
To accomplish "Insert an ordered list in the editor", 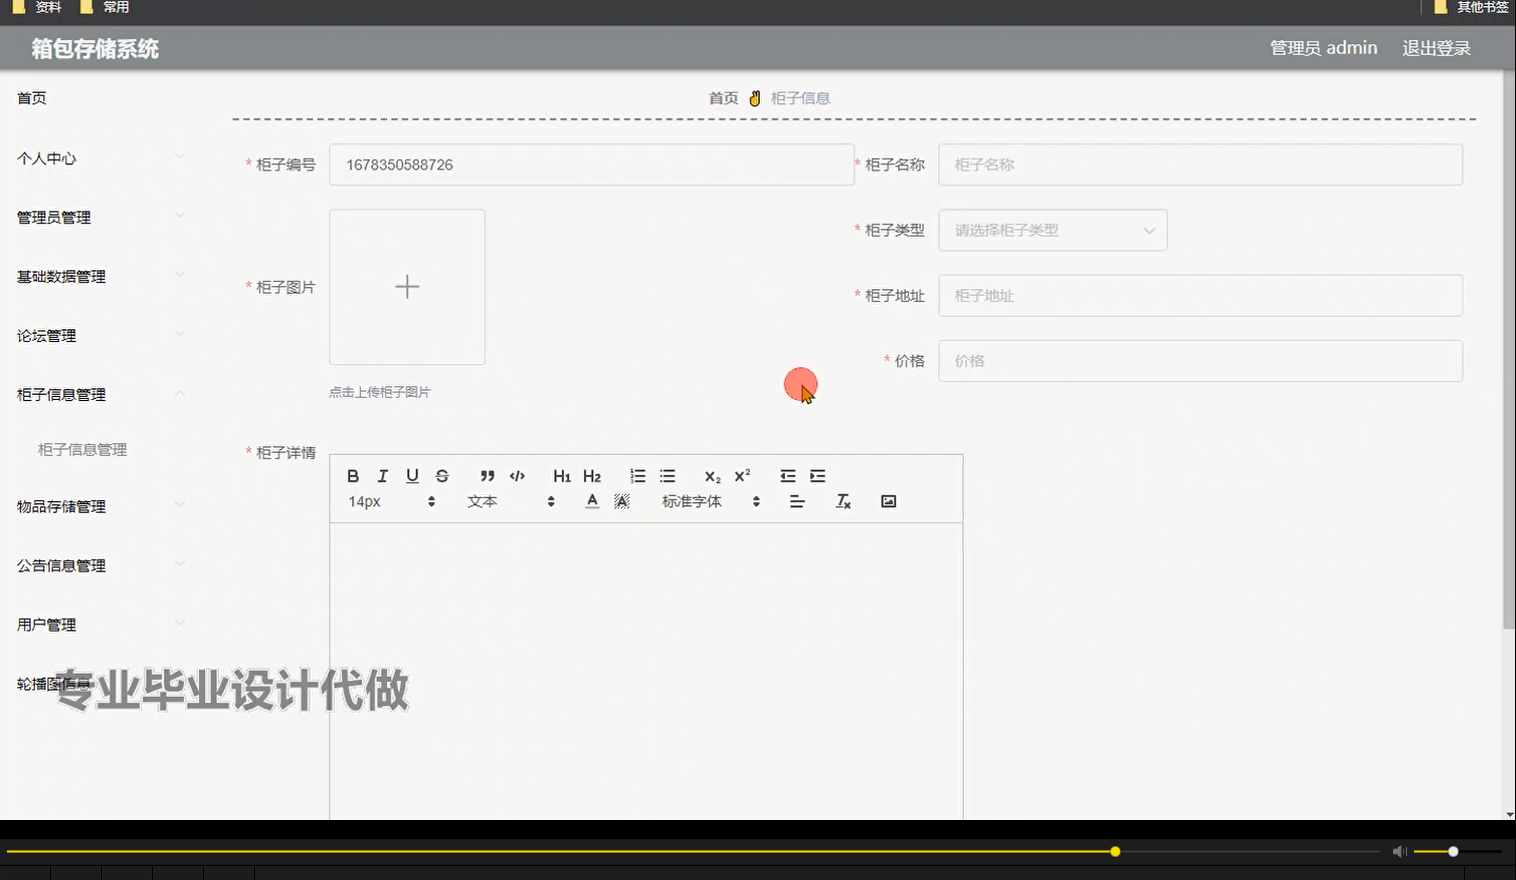I will click(x=637, y=476).
